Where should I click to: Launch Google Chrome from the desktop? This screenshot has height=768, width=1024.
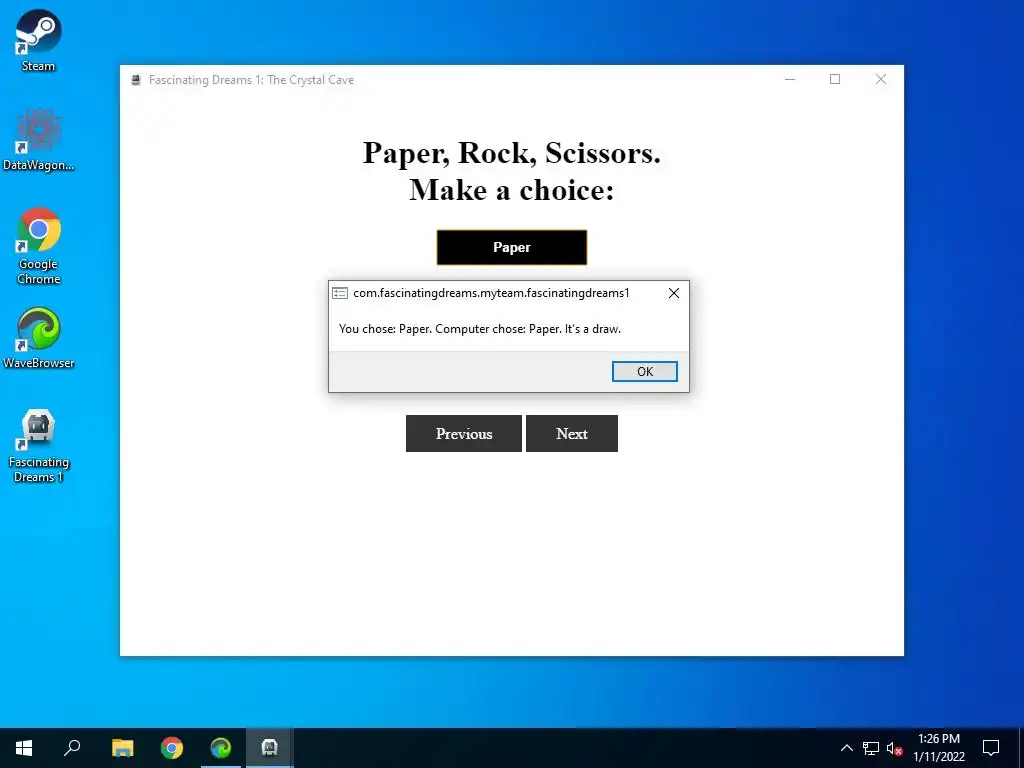point(39,246)
